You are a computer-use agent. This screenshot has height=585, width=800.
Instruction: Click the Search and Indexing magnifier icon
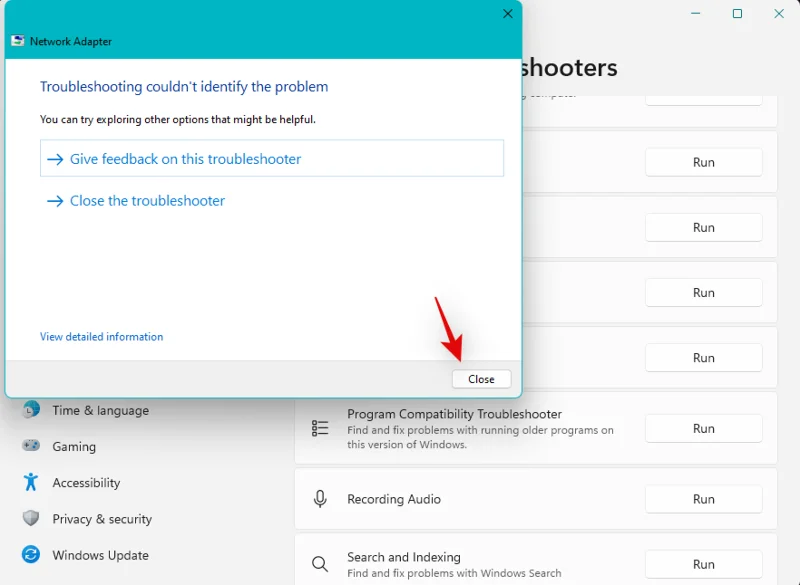pyautogui.click(x=320, y=564)
